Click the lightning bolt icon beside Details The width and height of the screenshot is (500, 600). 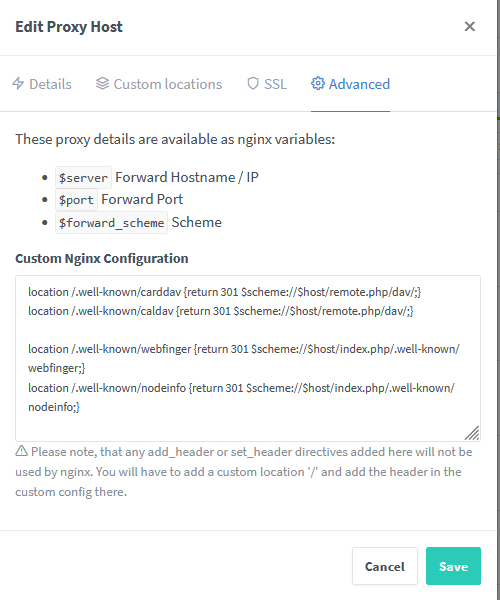pyautogui.click(x=18, y=83)
